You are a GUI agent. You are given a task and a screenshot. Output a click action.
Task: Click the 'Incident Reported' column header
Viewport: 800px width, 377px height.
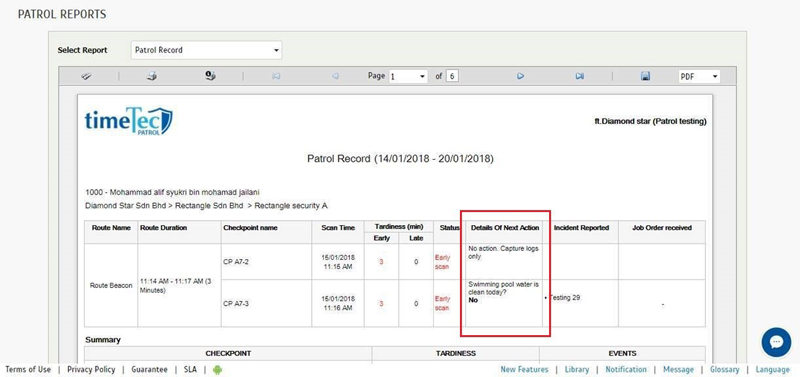click(581, 228)
